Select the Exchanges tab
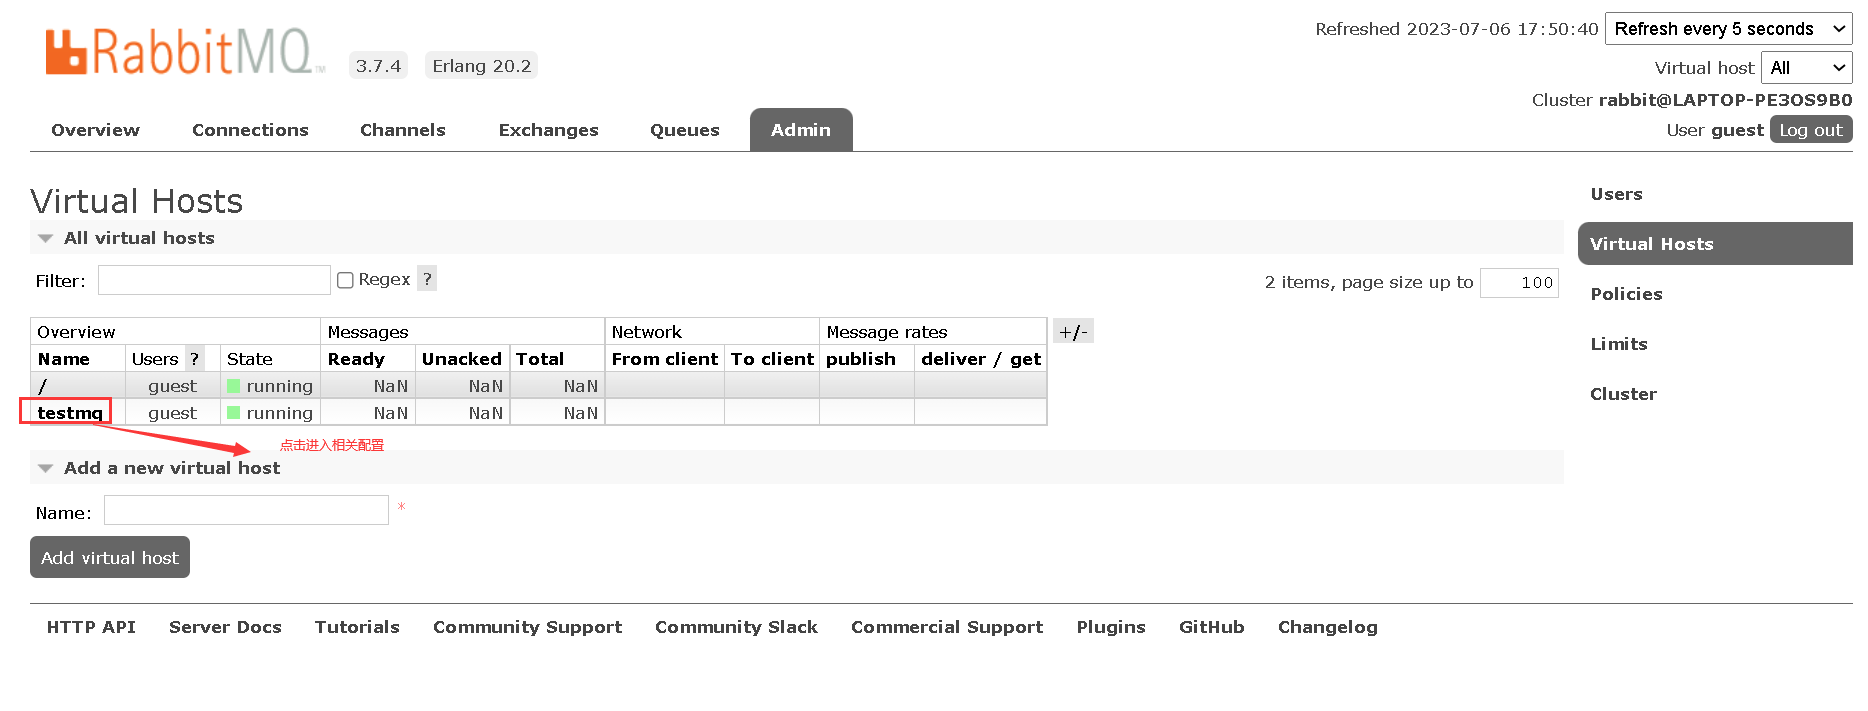1868x711 pixels. [x=549, y=130]
